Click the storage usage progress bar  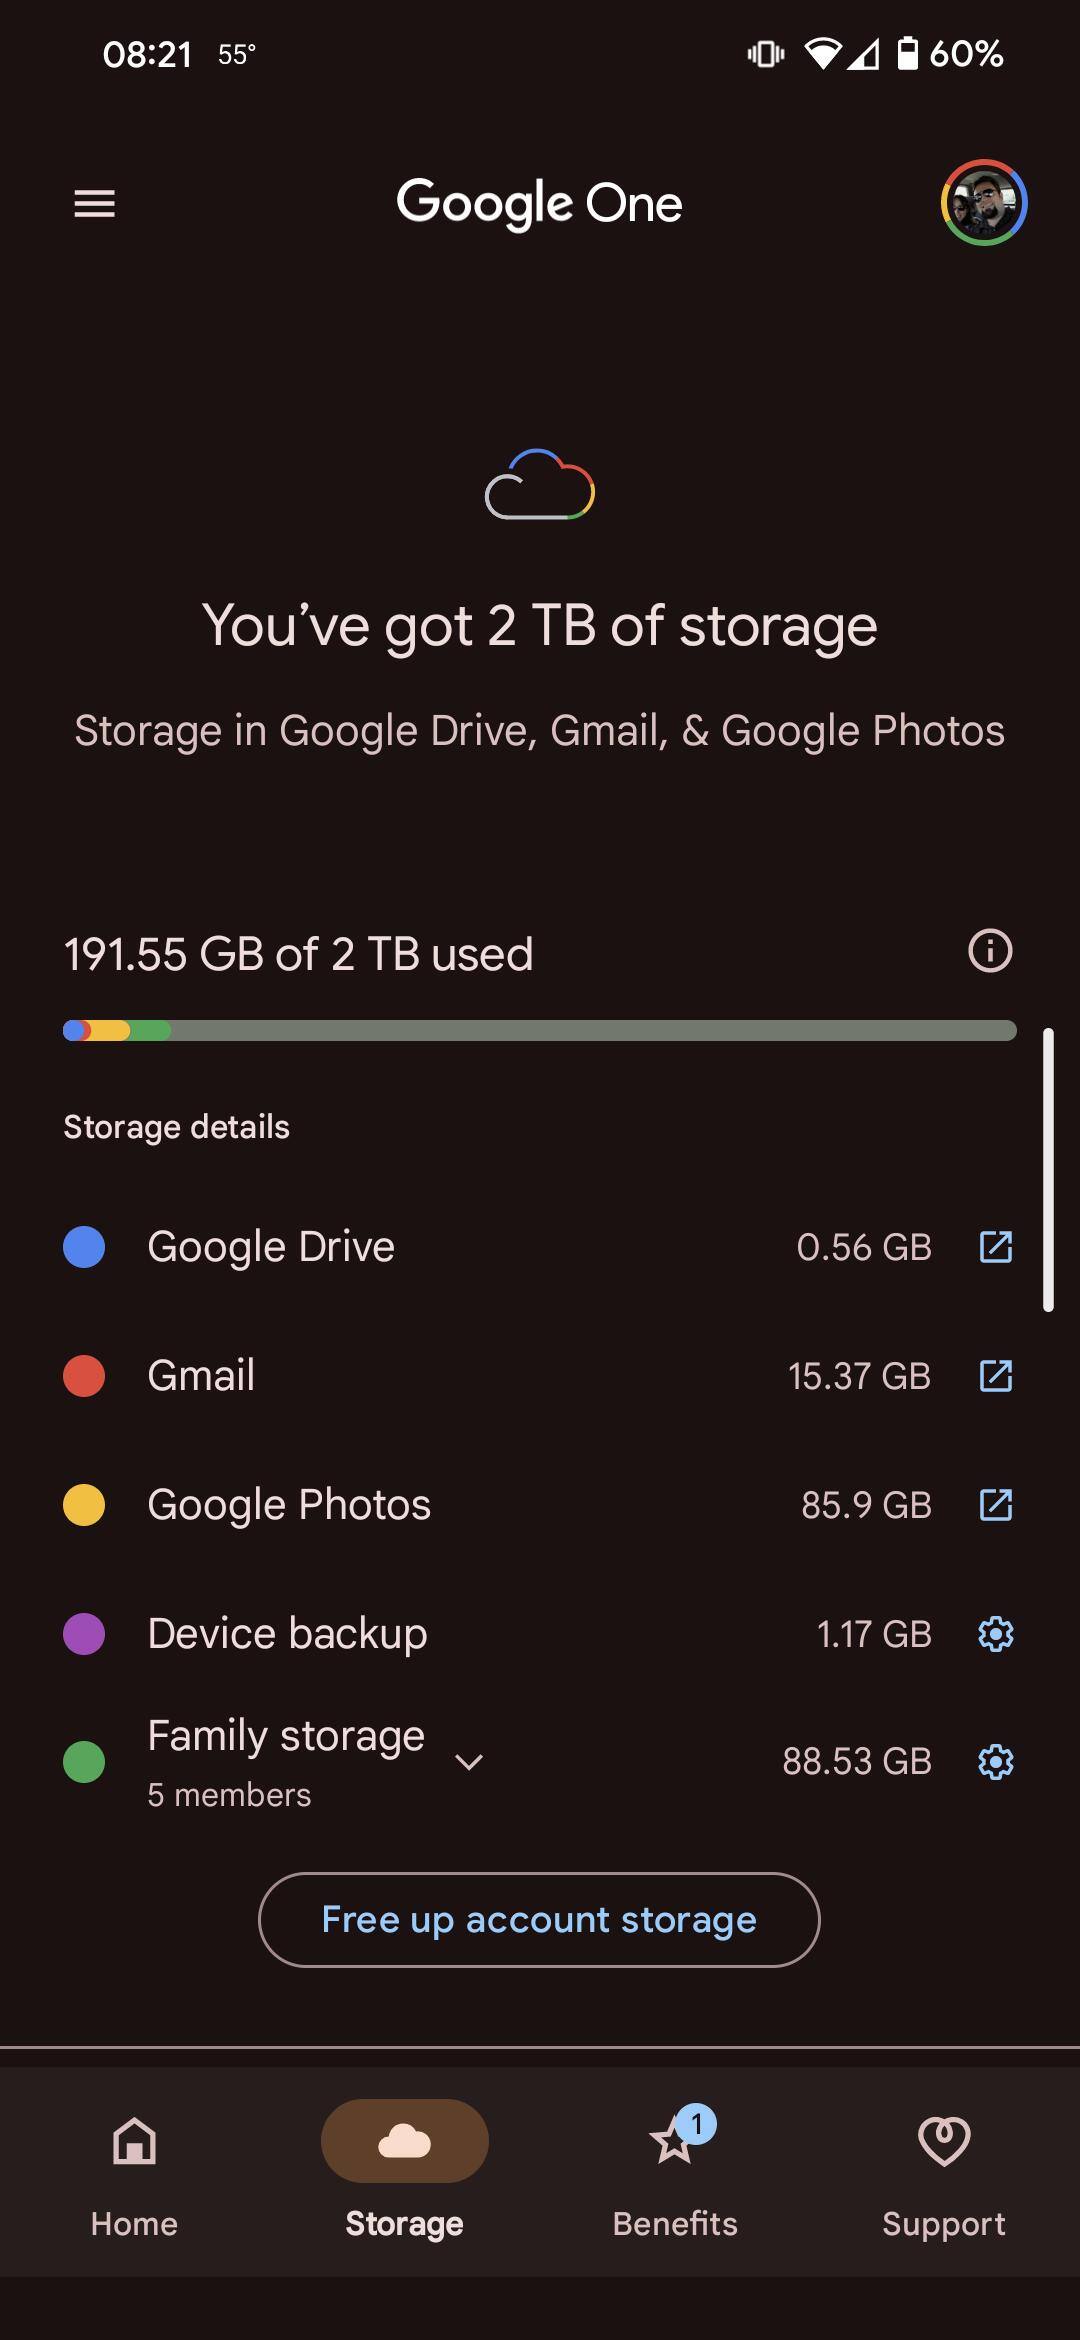click(x=540, y=1030)
